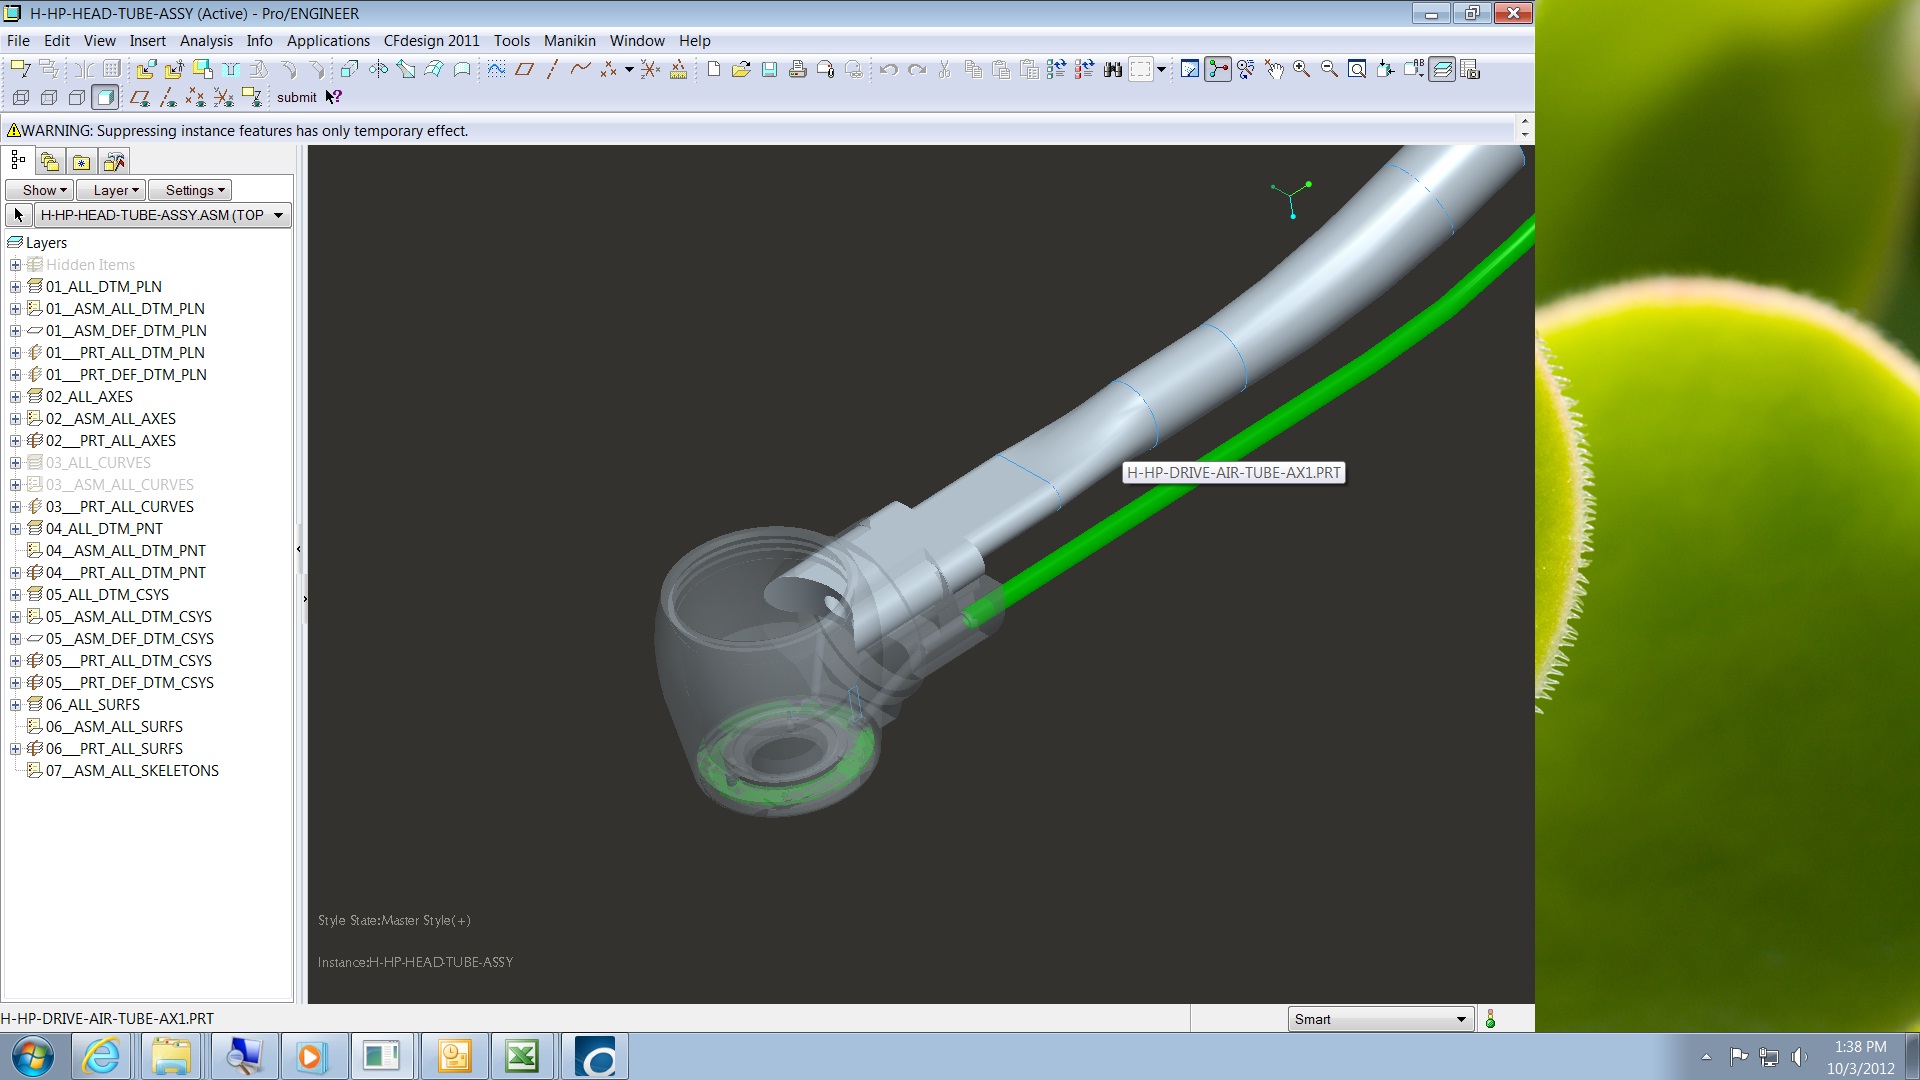Click the submit button in toolbar
This screenshot has width=1920, height=1080.
click(x=296, y=97)
